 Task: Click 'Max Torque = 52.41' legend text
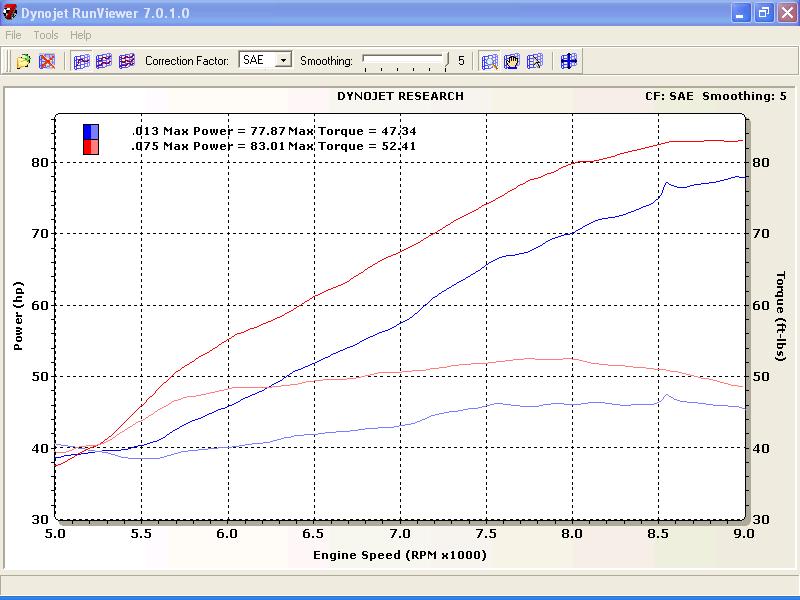coord(352,146)
